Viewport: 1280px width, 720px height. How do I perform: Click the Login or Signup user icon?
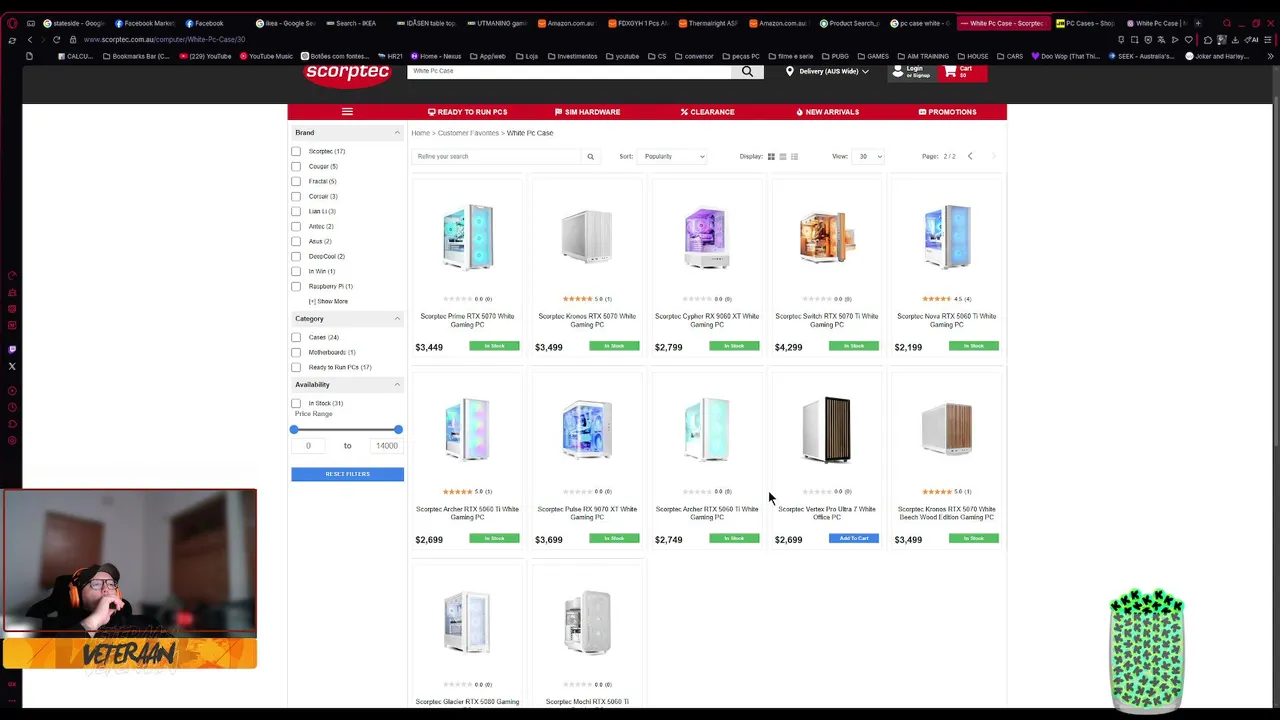tap(897, 72)
